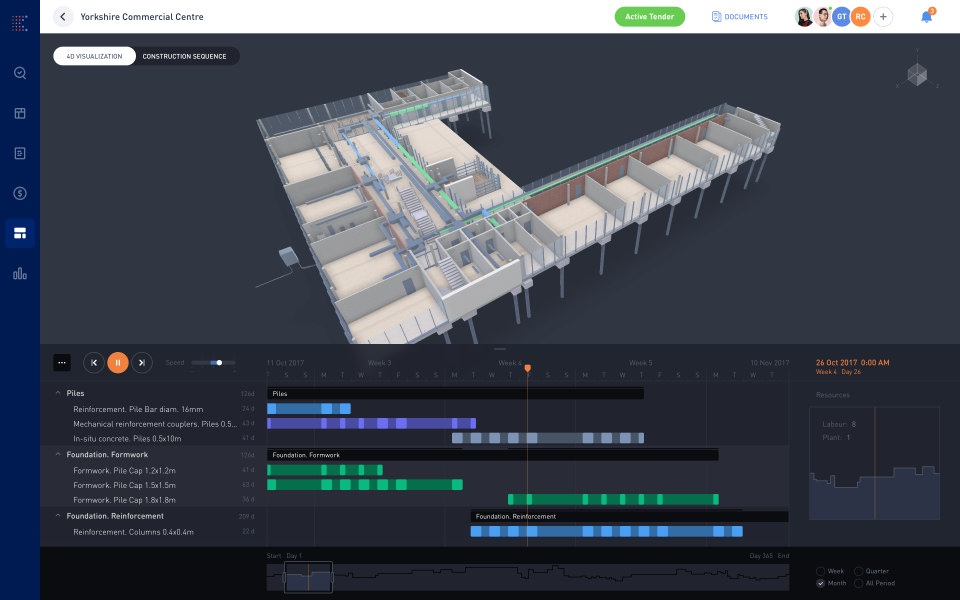The image size is (960, 600).
Task: Open the 4D Visualization tab
Action: coord(94,56)
